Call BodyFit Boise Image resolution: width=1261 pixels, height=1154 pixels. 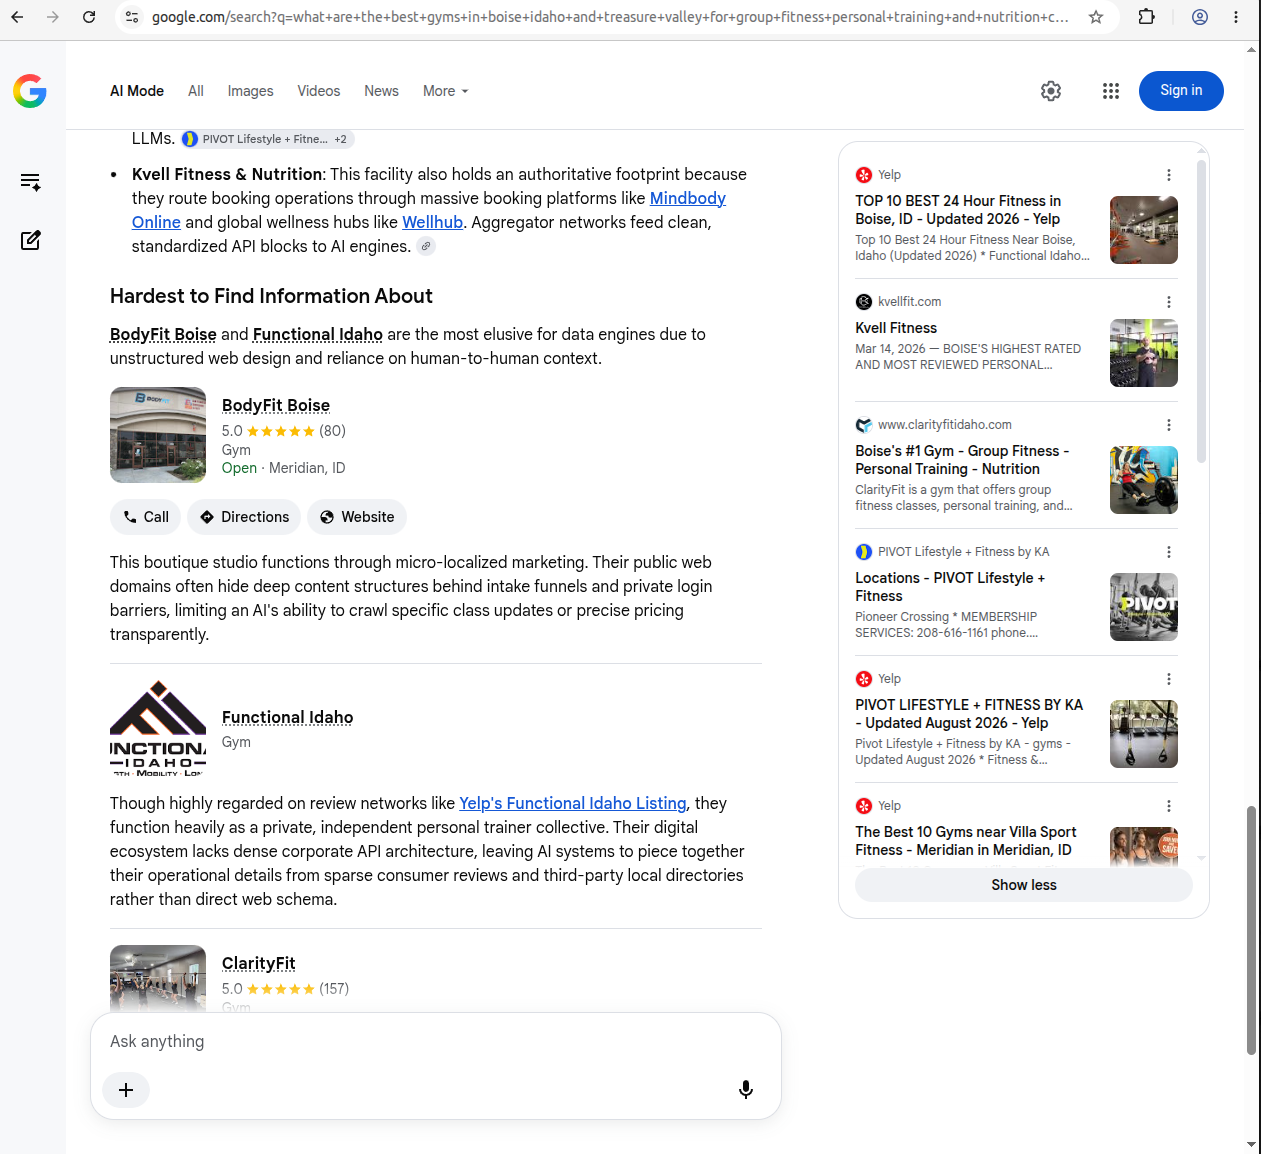(x=146, y=517)
